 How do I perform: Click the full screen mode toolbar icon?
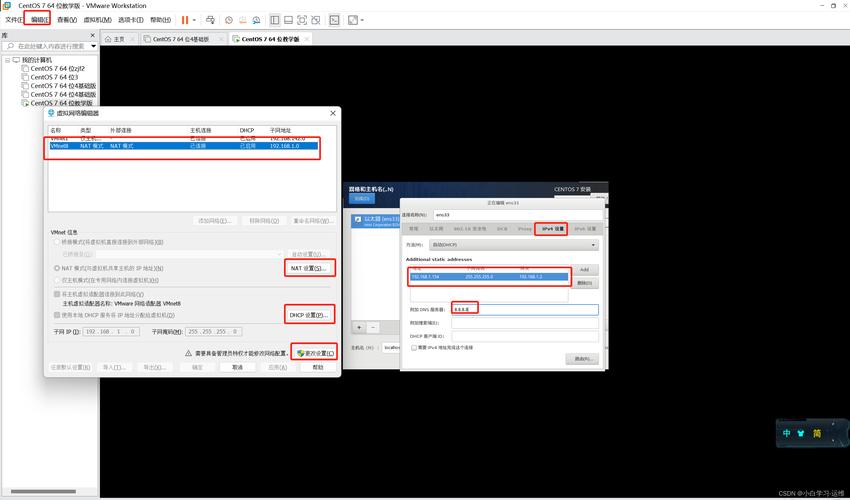(x=302, y=20)
